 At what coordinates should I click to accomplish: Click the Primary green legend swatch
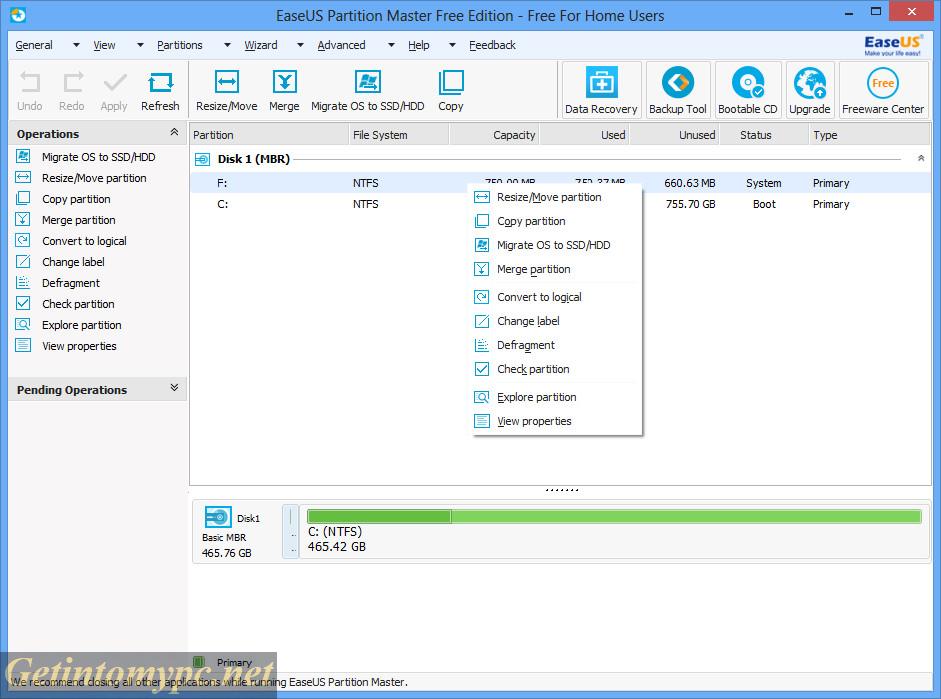(x=199, y=662)
